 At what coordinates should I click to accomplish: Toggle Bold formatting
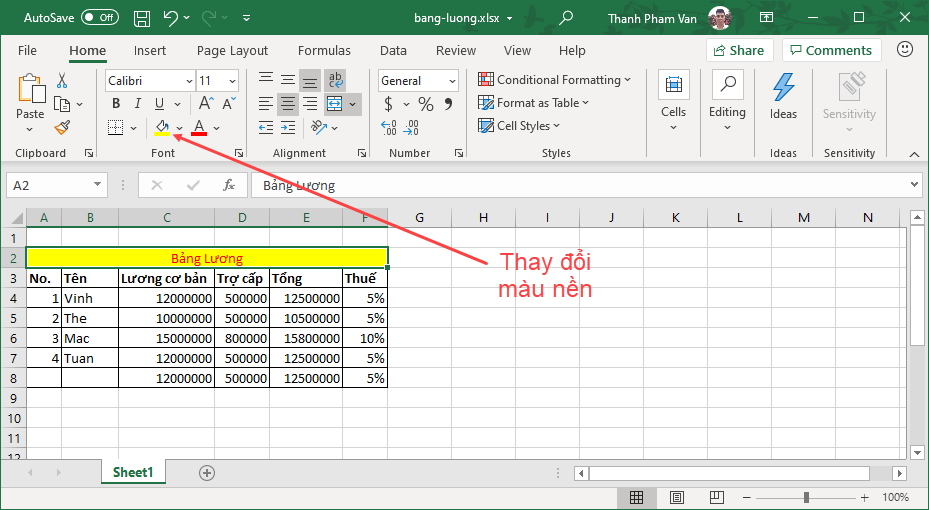(116, 104)
